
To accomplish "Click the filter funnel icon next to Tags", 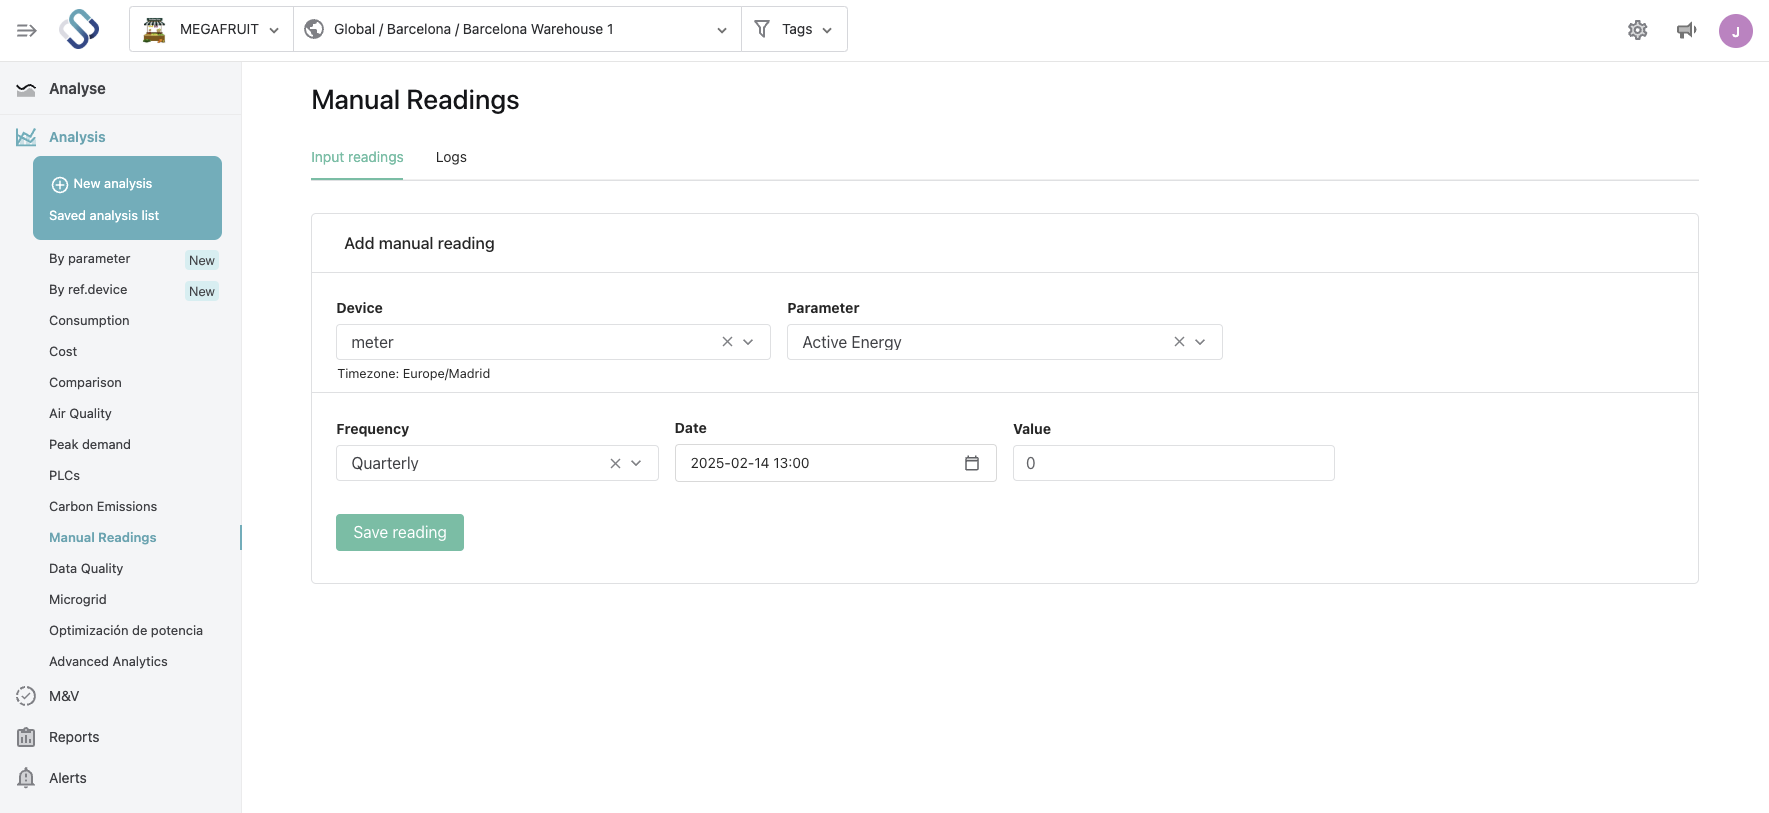I will 762,29.
